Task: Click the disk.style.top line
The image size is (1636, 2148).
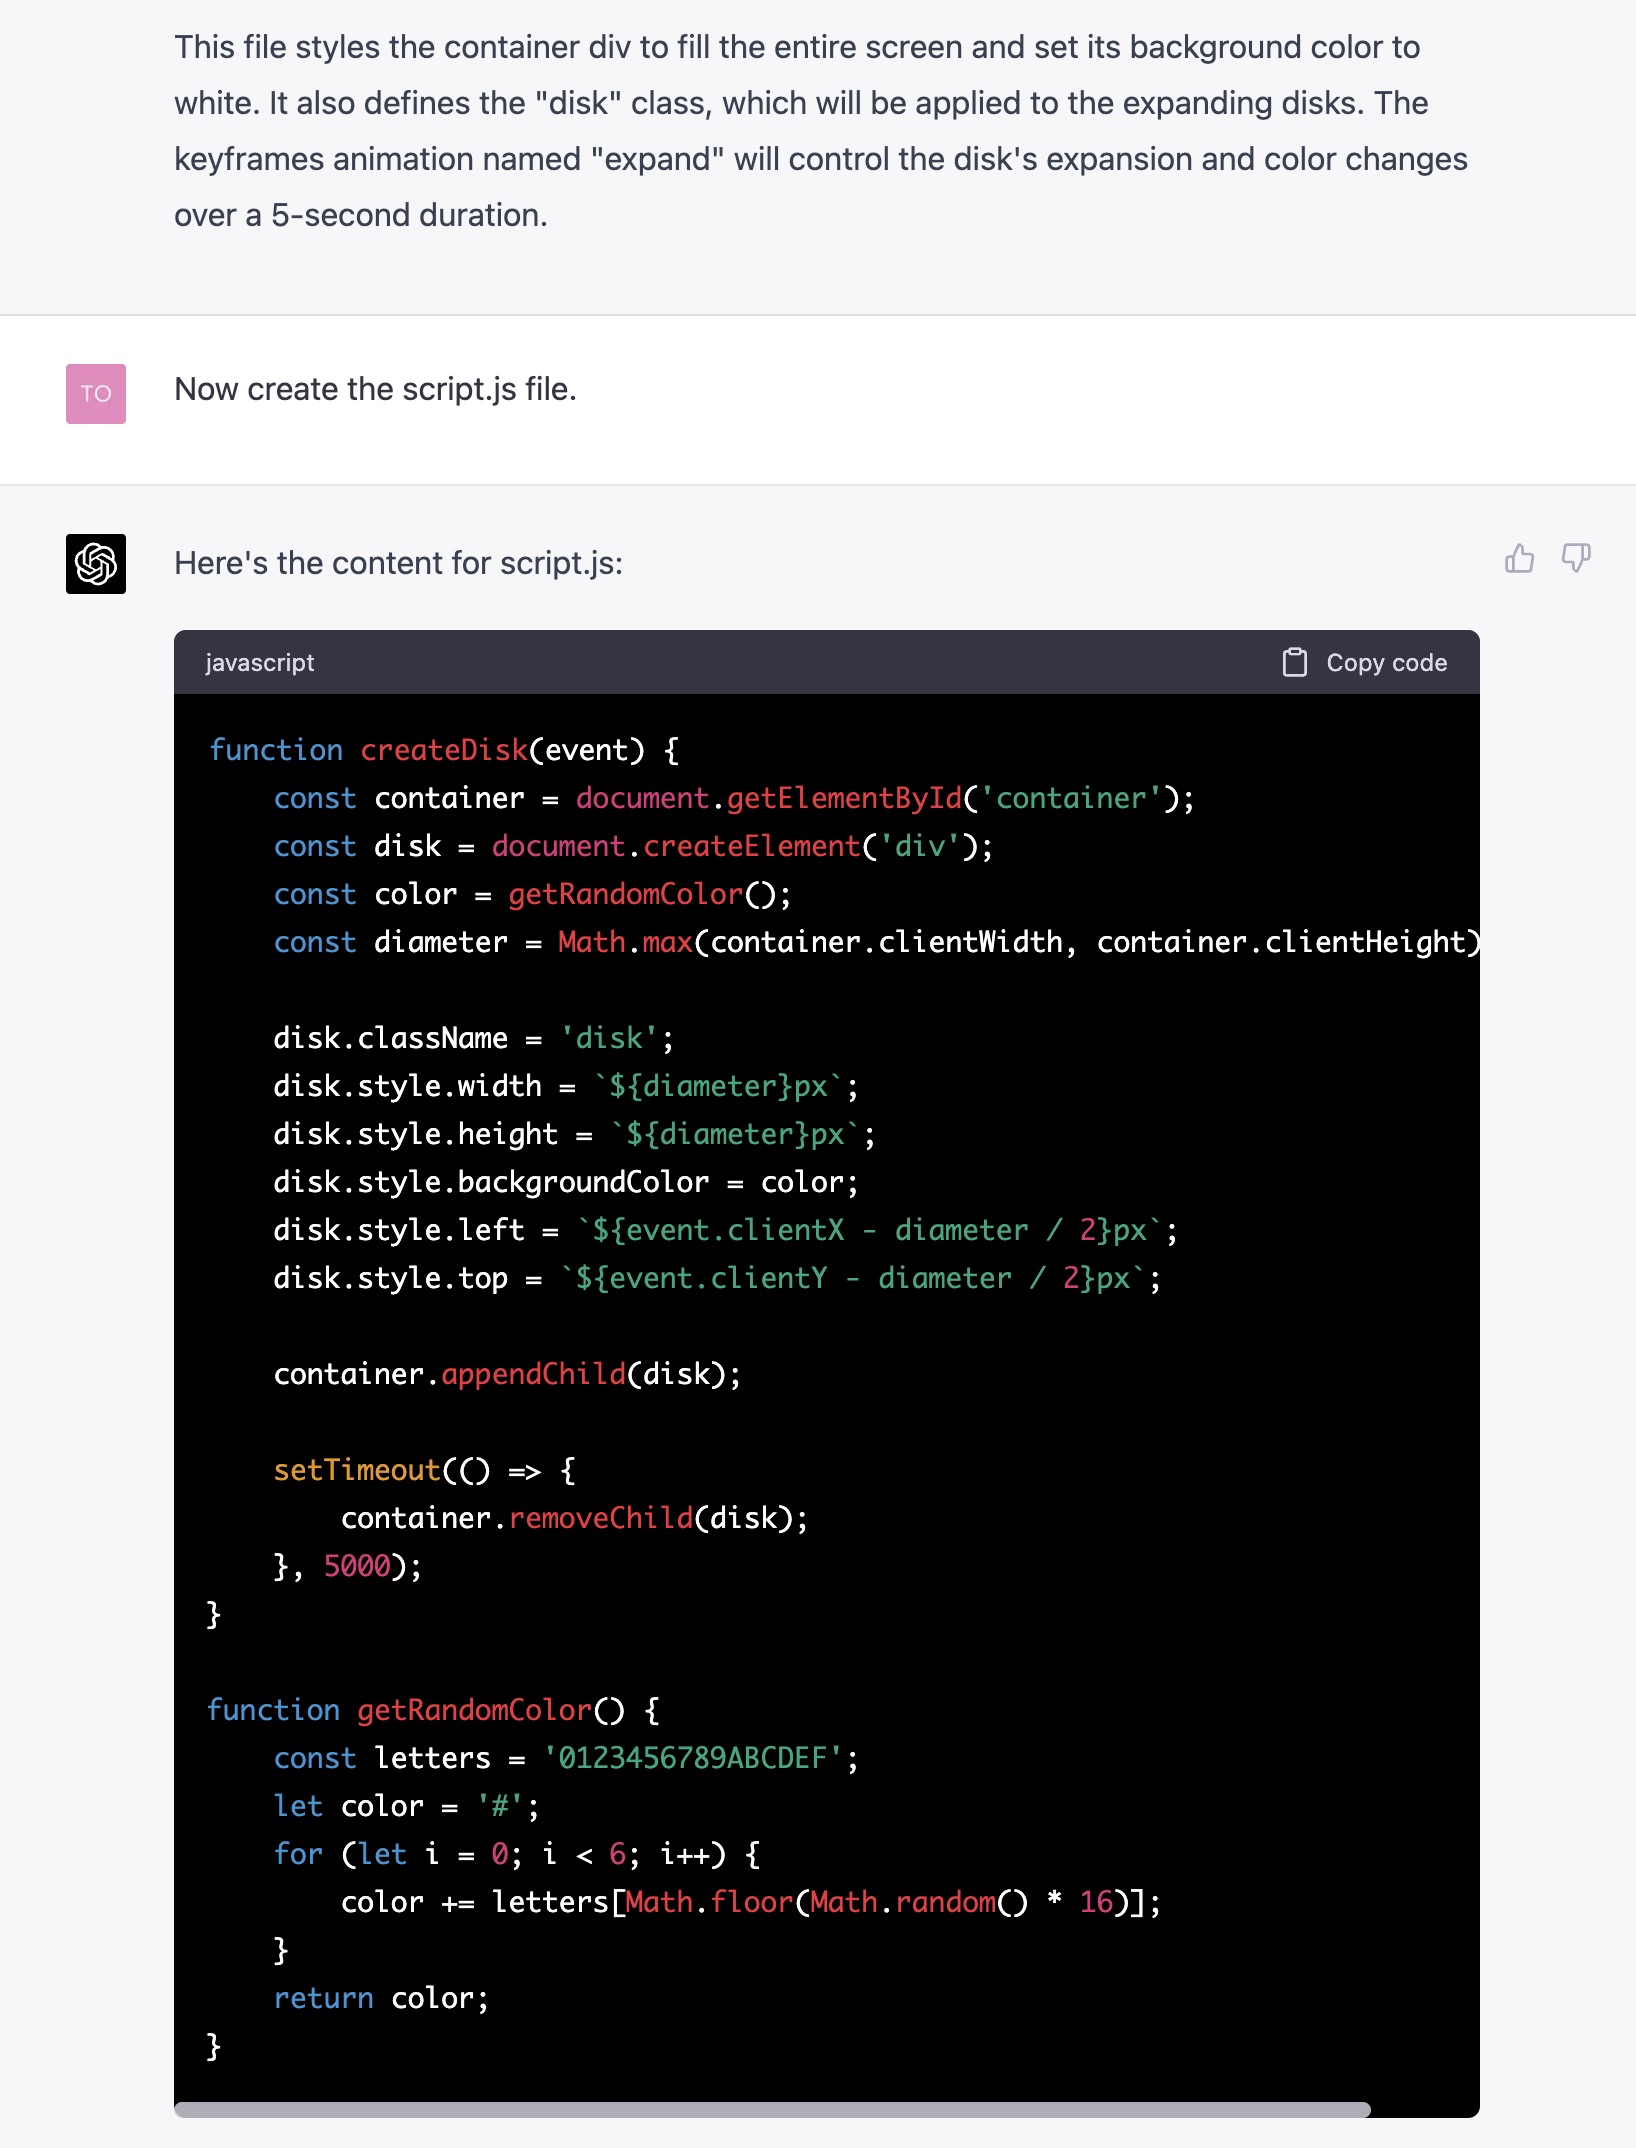Action: click(x=717, y=1278)
